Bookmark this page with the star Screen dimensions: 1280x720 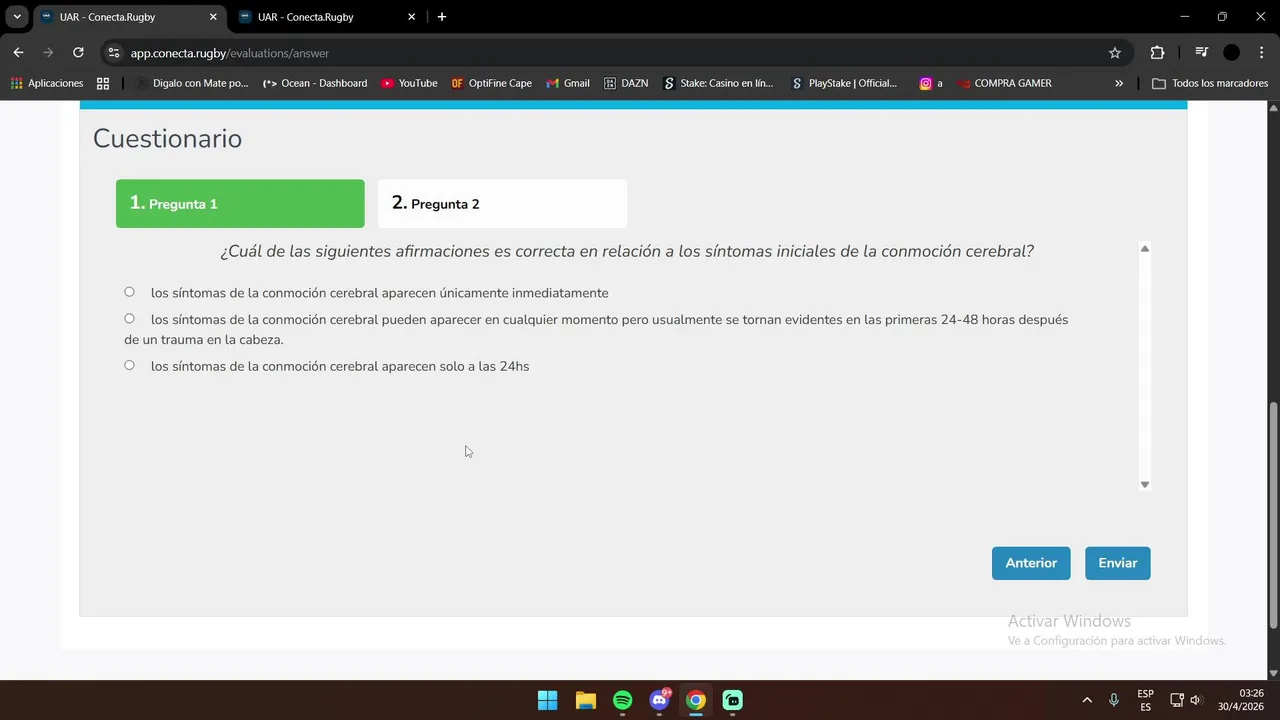[1115, 53]
